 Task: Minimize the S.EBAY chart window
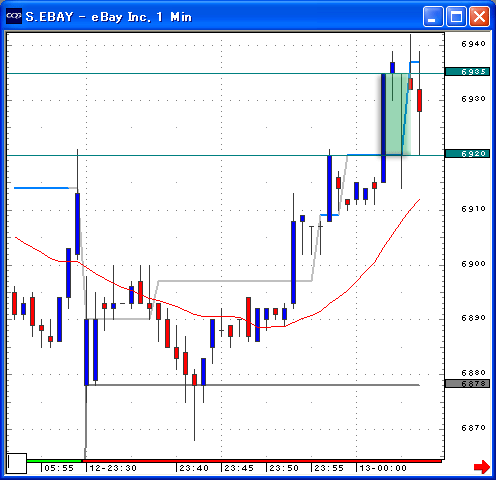point(433,16)
